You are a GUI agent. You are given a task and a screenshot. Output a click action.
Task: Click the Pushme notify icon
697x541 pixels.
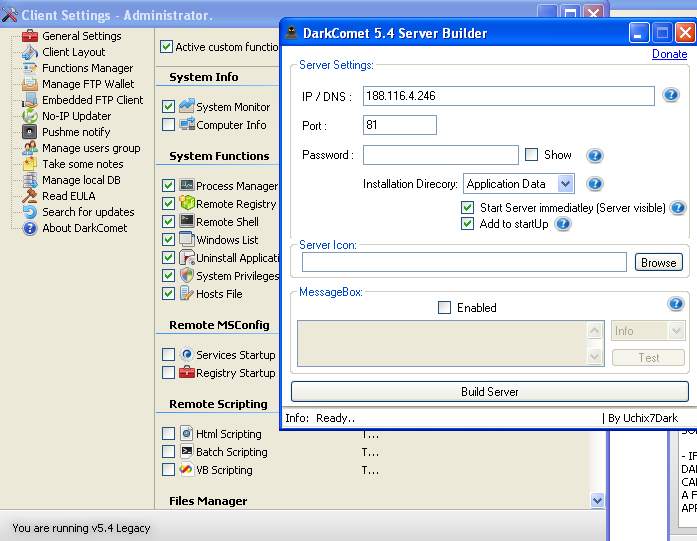click(x=30, y=132)
